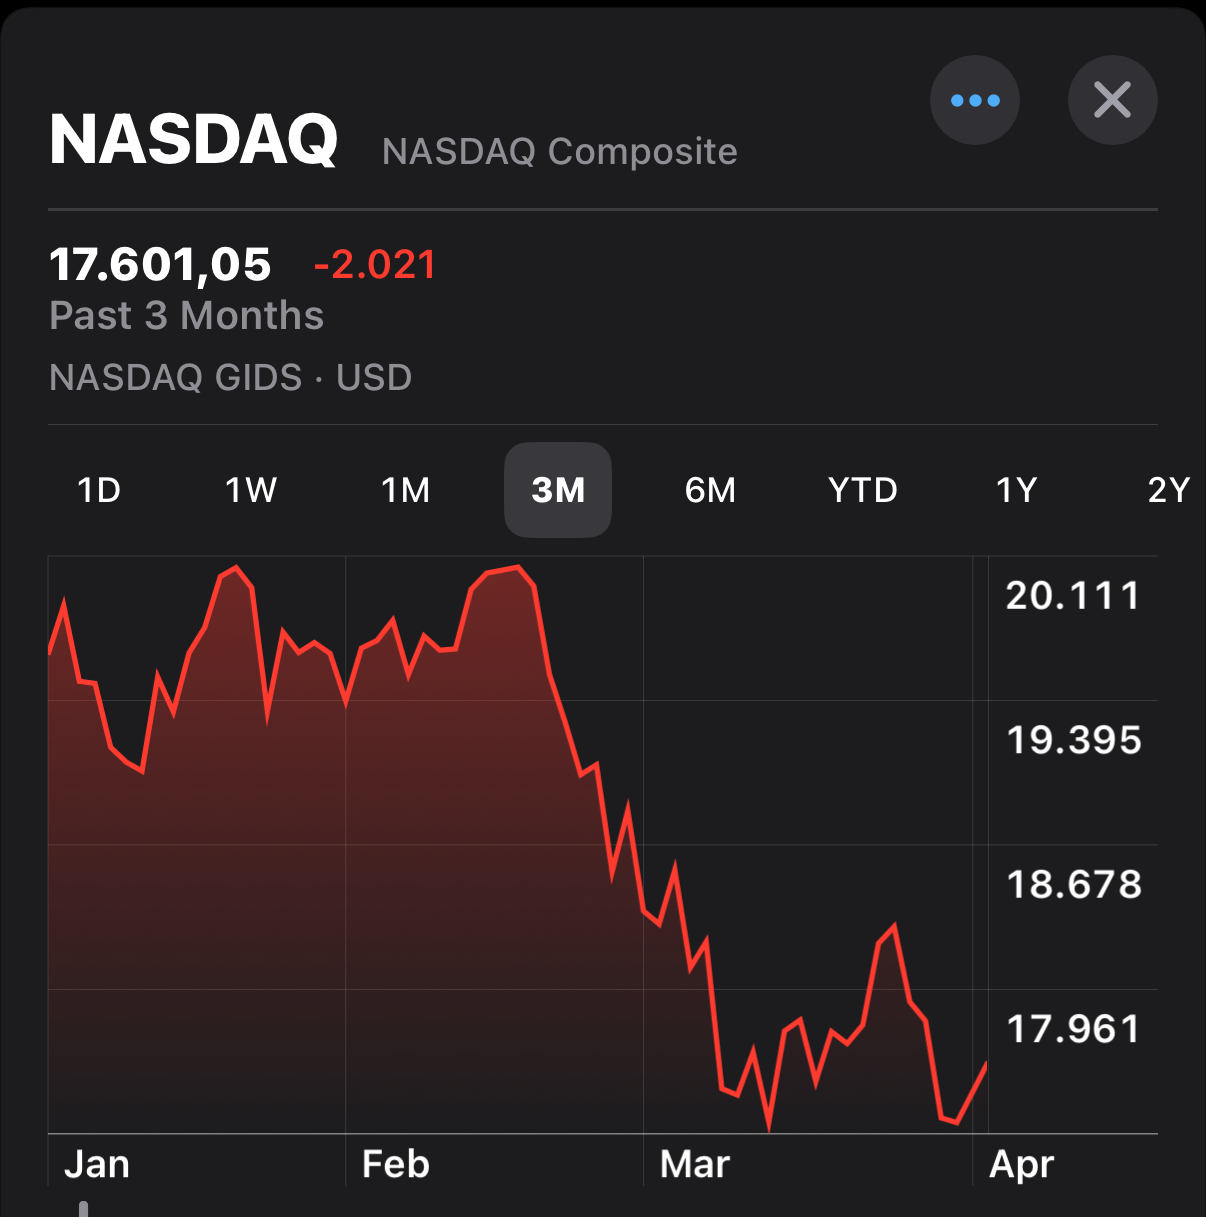
Task: Select the YTD range tab
Action: coord(862,490)
